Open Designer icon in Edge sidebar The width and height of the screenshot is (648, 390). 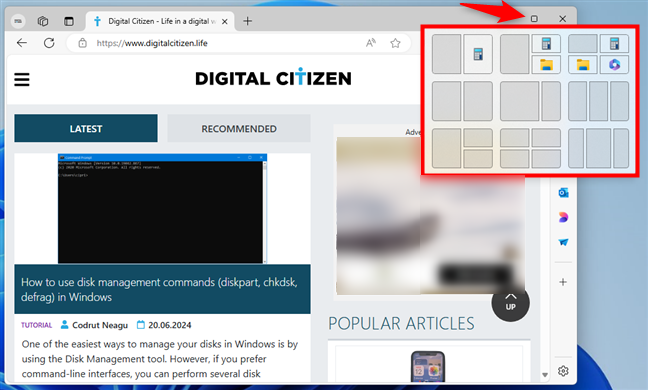[x=563, y=217]
